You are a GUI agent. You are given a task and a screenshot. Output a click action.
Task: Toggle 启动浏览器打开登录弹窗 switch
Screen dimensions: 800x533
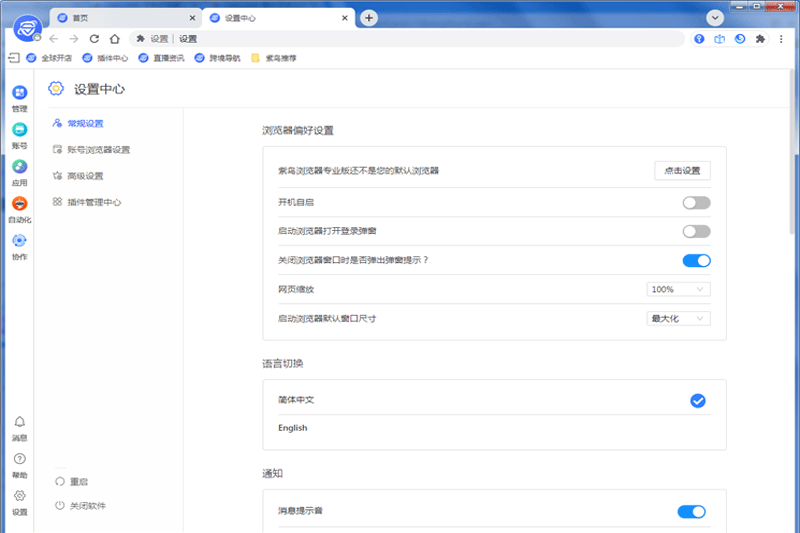pos(696,232)
